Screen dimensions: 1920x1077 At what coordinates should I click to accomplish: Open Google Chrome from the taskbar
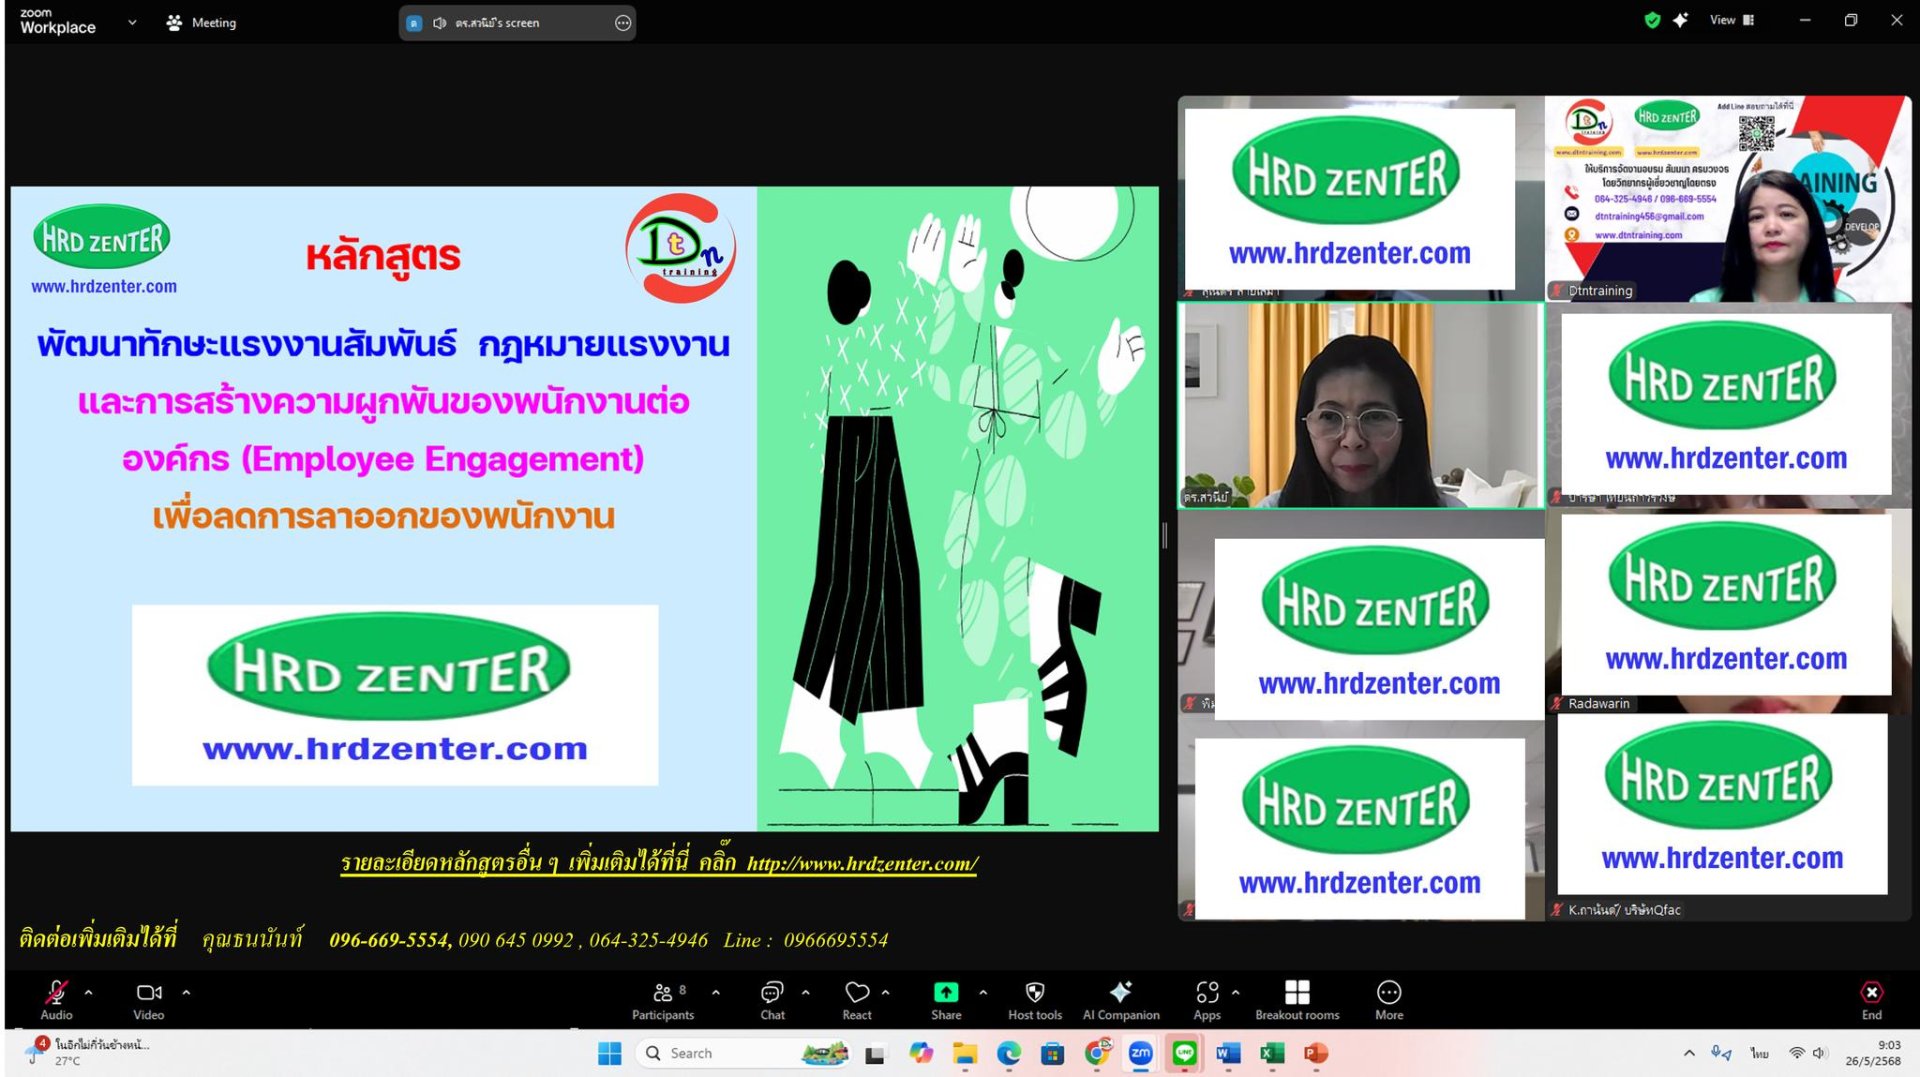1097,1053
